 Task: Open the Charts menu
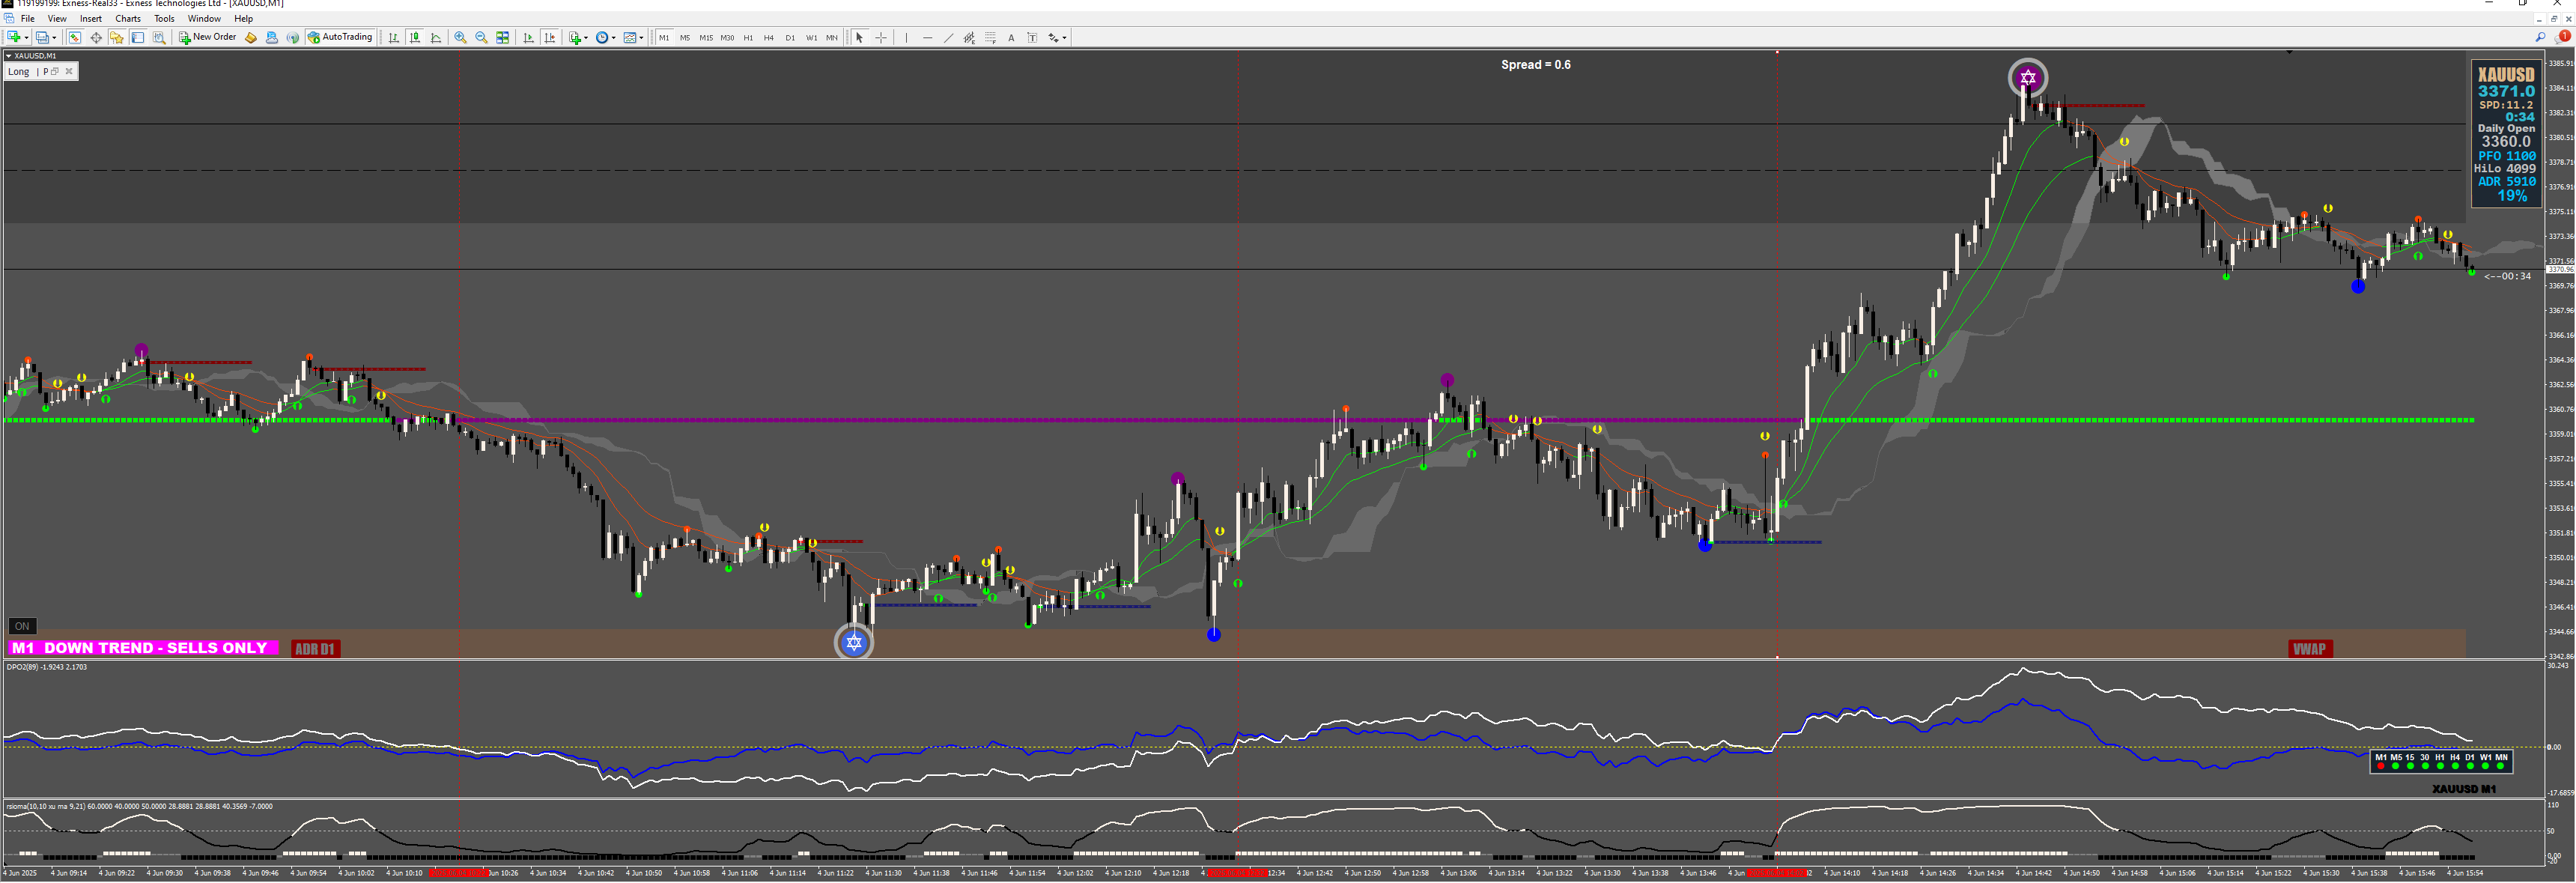(128, 18)
